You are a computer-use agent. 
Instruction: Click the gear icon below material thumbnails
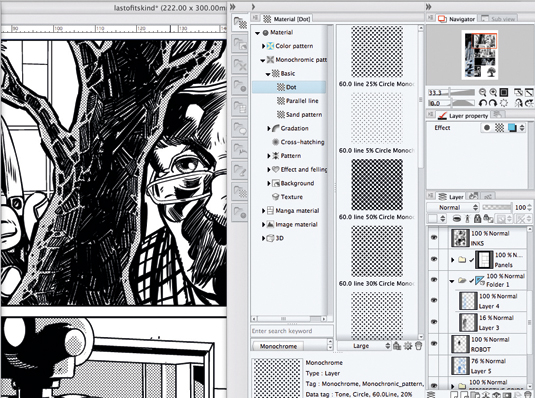pos(408,346)
